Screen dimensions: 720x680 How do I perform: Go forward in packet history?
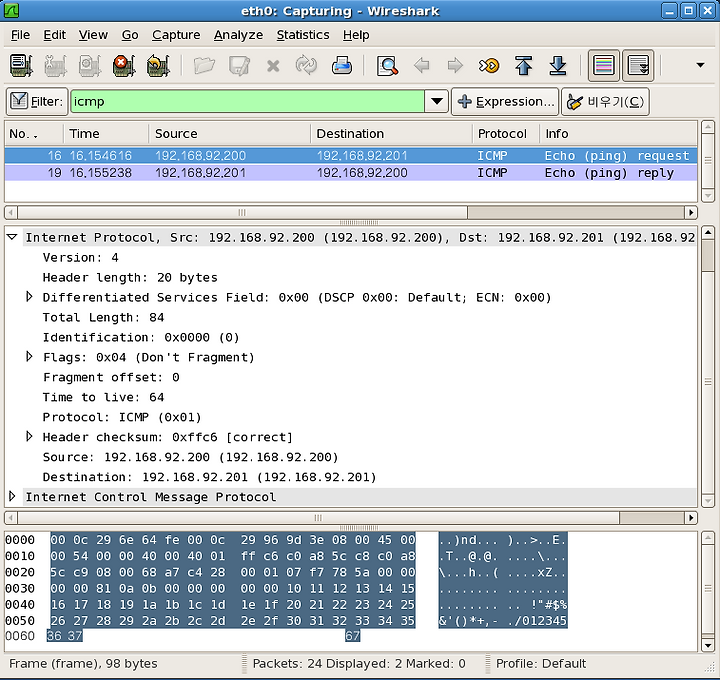[x=455, y=66]
